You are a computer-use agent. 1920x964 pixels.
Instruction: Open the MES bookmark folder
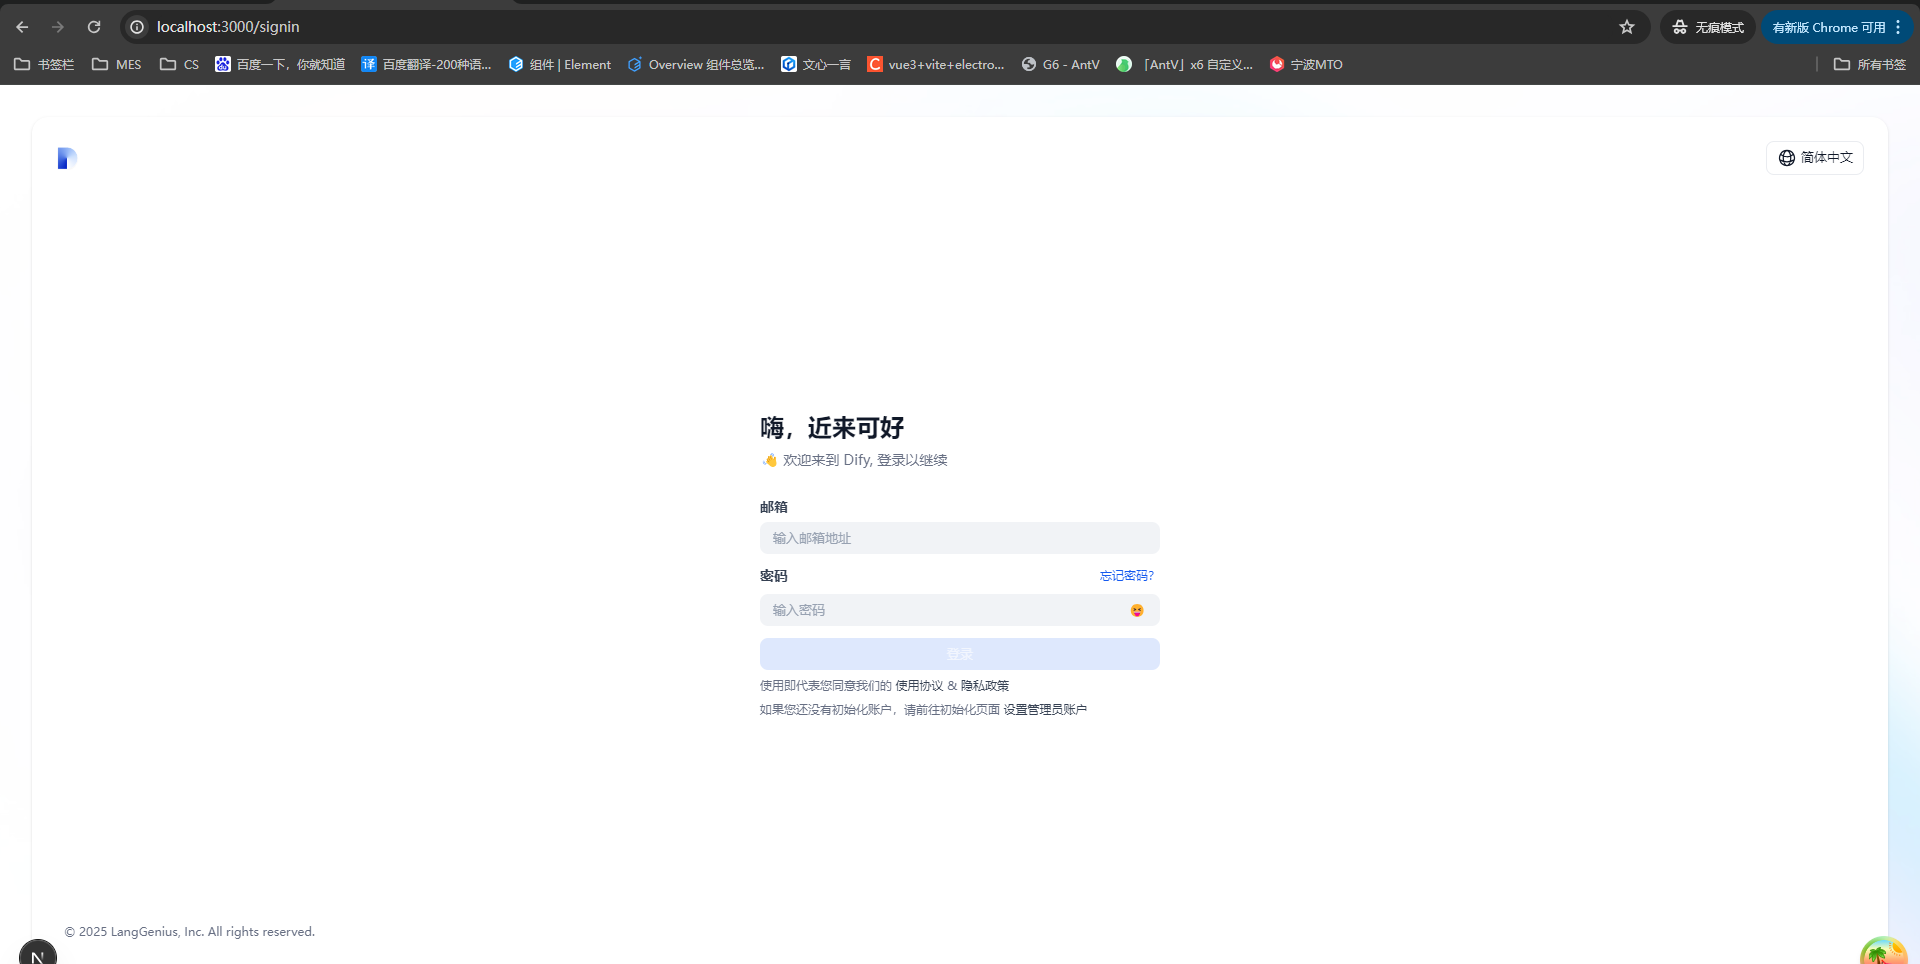[x=117, y=64]
